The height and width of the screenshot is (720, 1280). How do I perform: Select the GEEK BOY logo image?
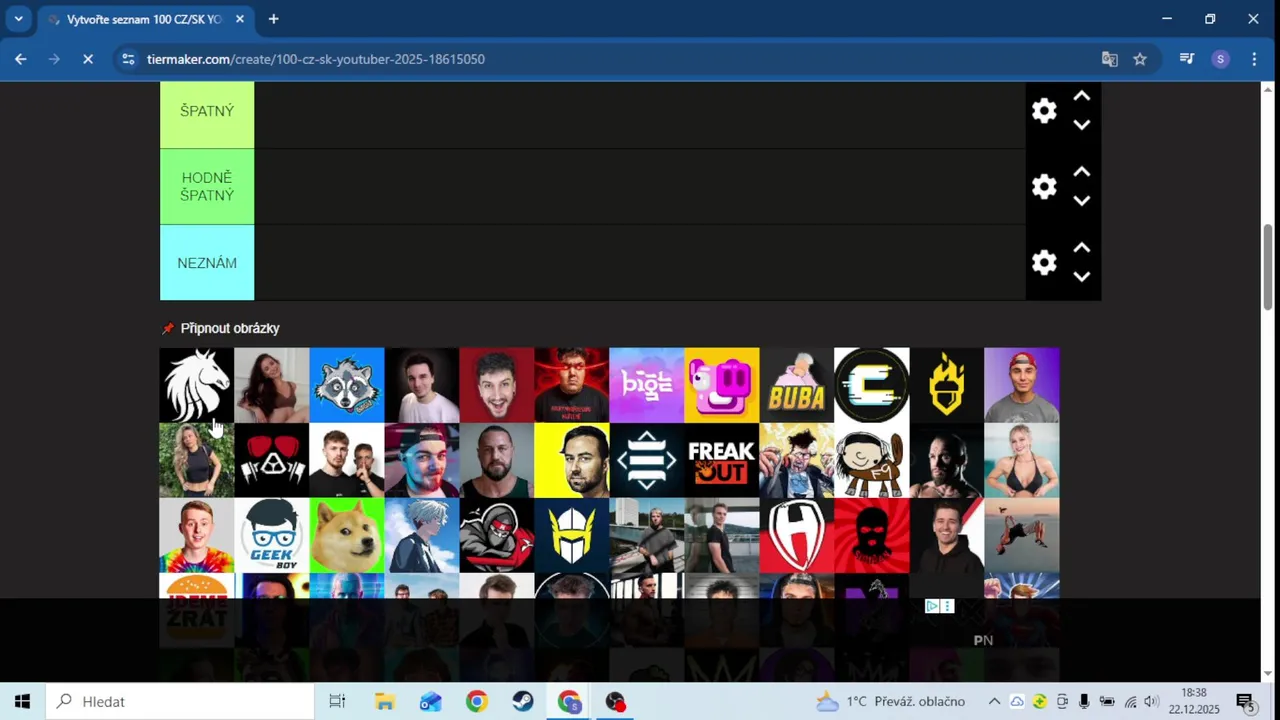(x=272, y=535)
